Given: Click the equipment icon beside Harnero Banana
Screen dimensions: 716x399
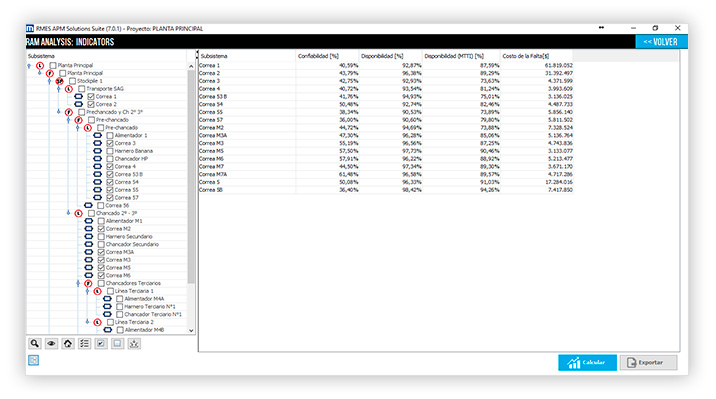Looking at the screenshot, I should coord(98,151).
